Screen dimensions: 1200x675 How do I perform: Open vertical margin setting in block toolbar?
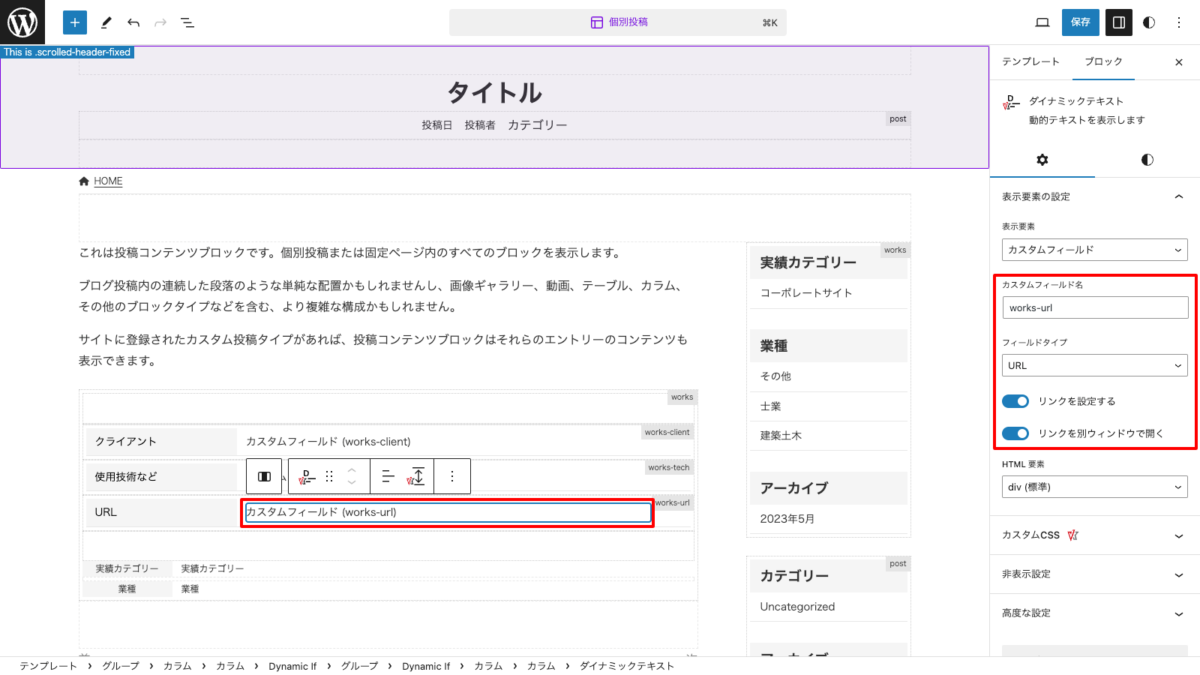coord(417,477)
